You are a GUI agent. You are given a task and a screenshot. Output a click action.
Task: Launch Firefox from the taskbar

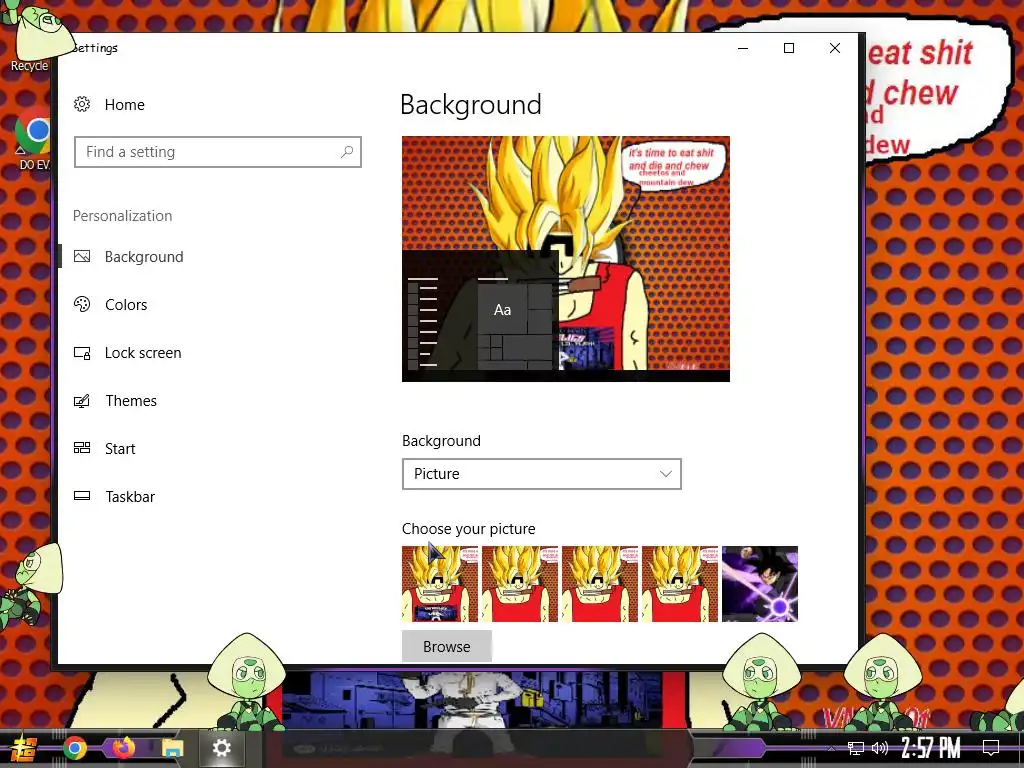click(x=123, y=748)
